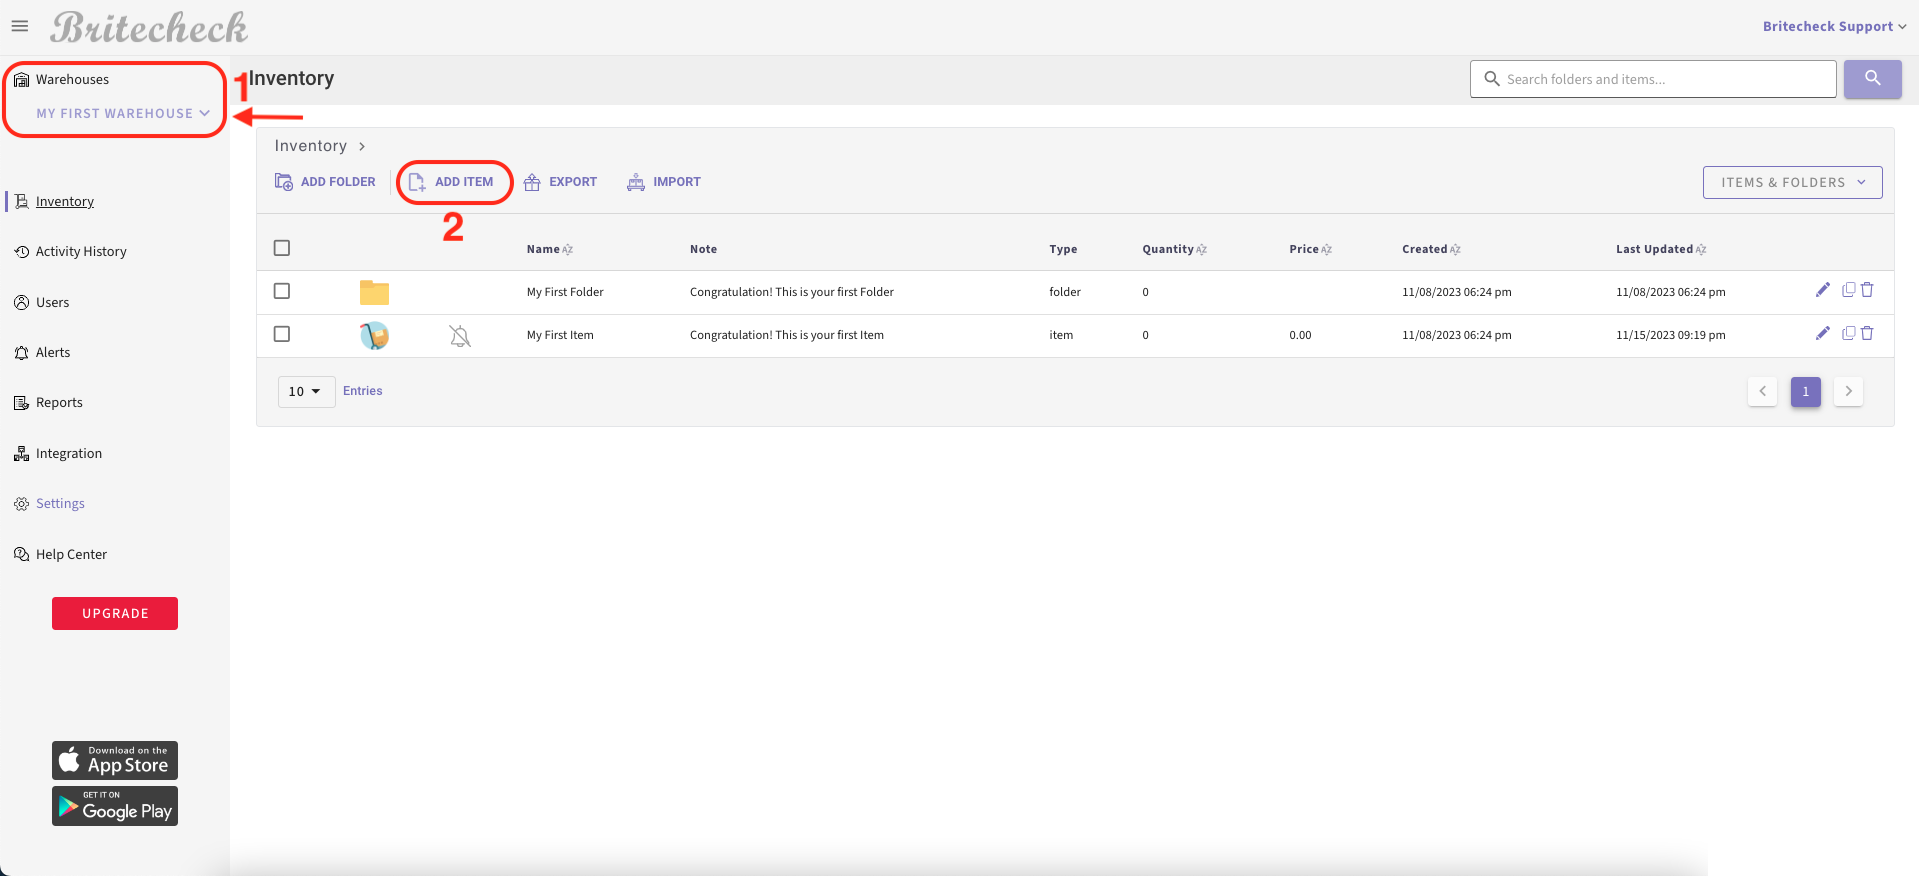Click the red UPGRADE button
Screen dimensions: 1919x876
click(x=115, y=613)
